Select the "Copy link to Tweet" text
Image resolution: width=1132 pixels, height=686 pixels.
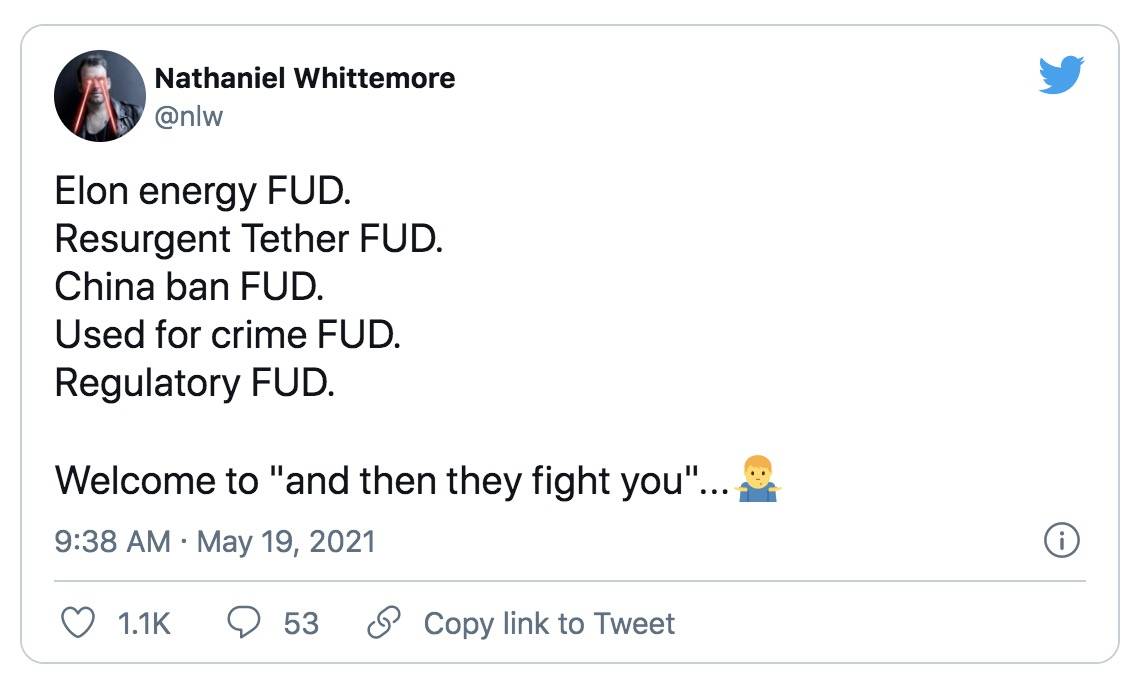click(x=549, y=623)
